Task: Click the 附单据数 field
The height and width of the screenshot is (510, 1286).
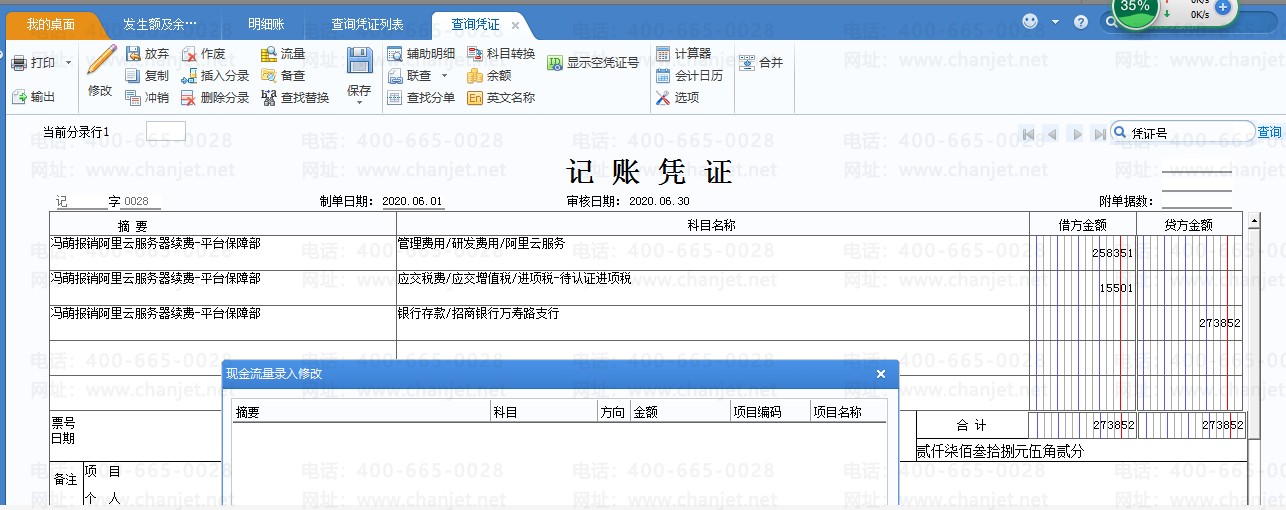Action: point(1197,201)
